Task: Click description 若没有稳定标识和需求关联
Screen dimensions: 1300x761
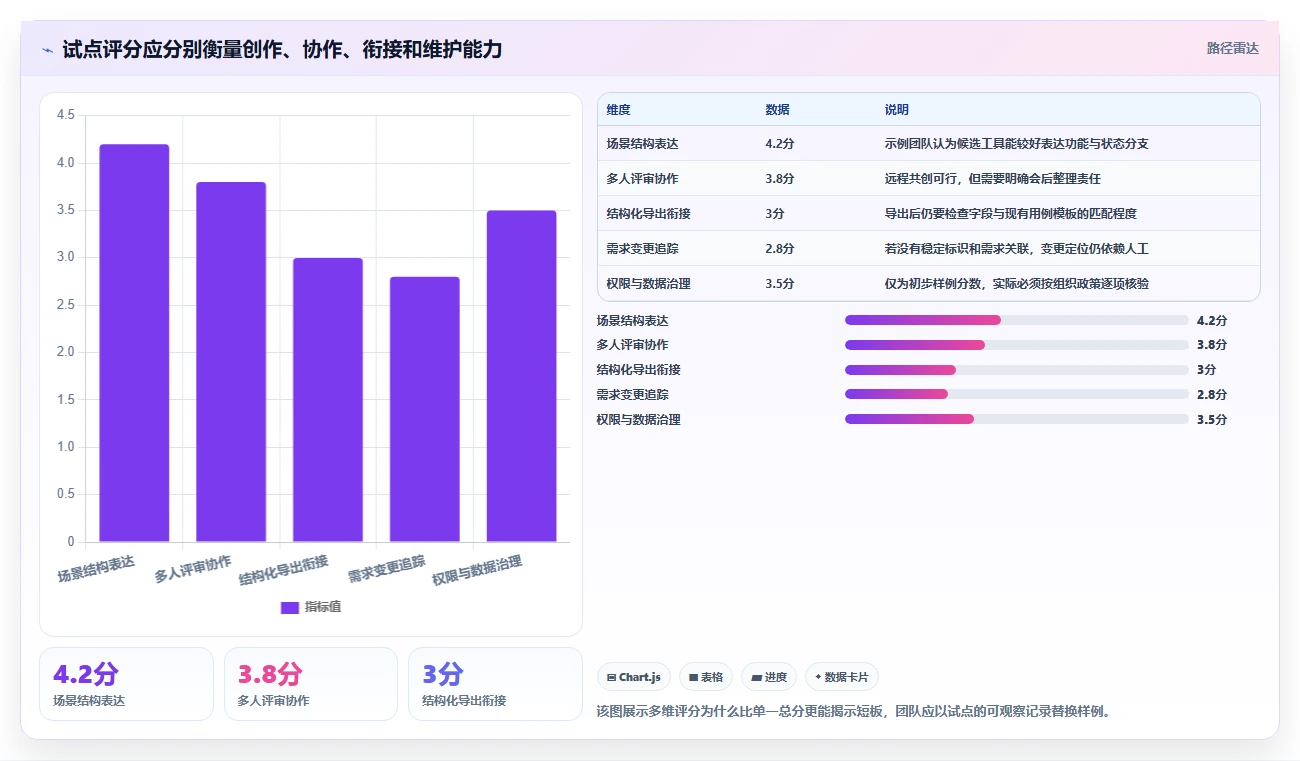Action: (956, 249)
